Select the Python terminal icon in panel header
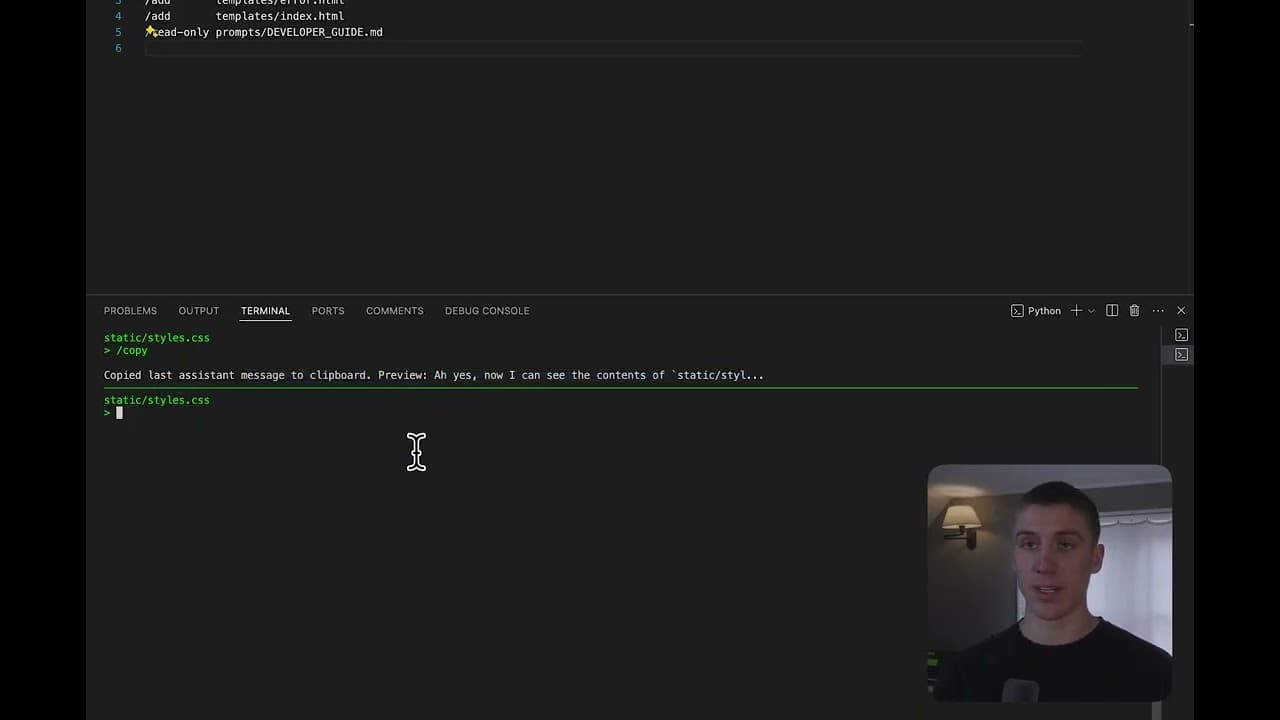 tap(1017, 311)
